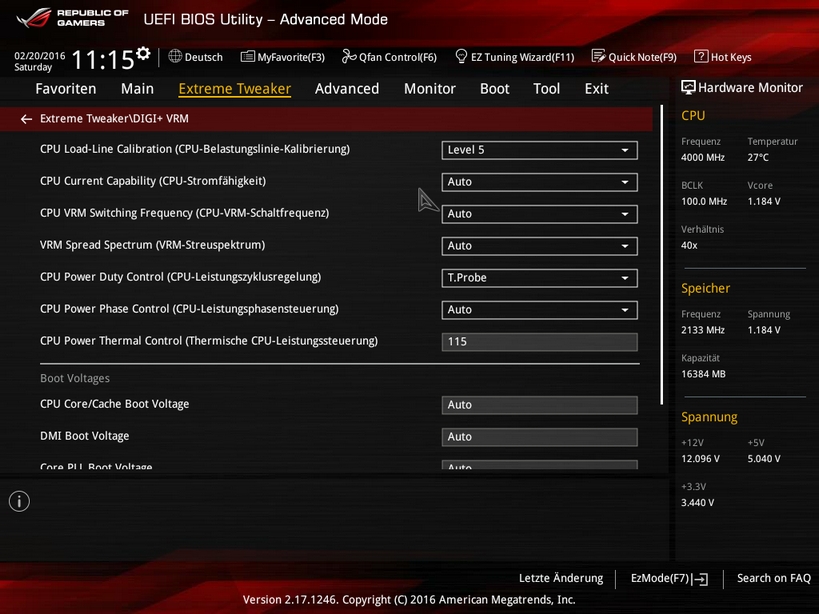
Task: Click the EzMode(F7) exit arrow icon
Action: point(700,579)
